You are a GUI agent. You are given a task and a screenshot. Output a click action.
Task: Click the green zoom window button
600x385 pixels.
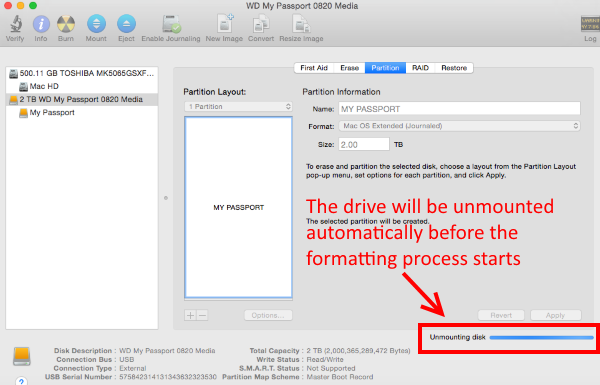coord(33,5)
